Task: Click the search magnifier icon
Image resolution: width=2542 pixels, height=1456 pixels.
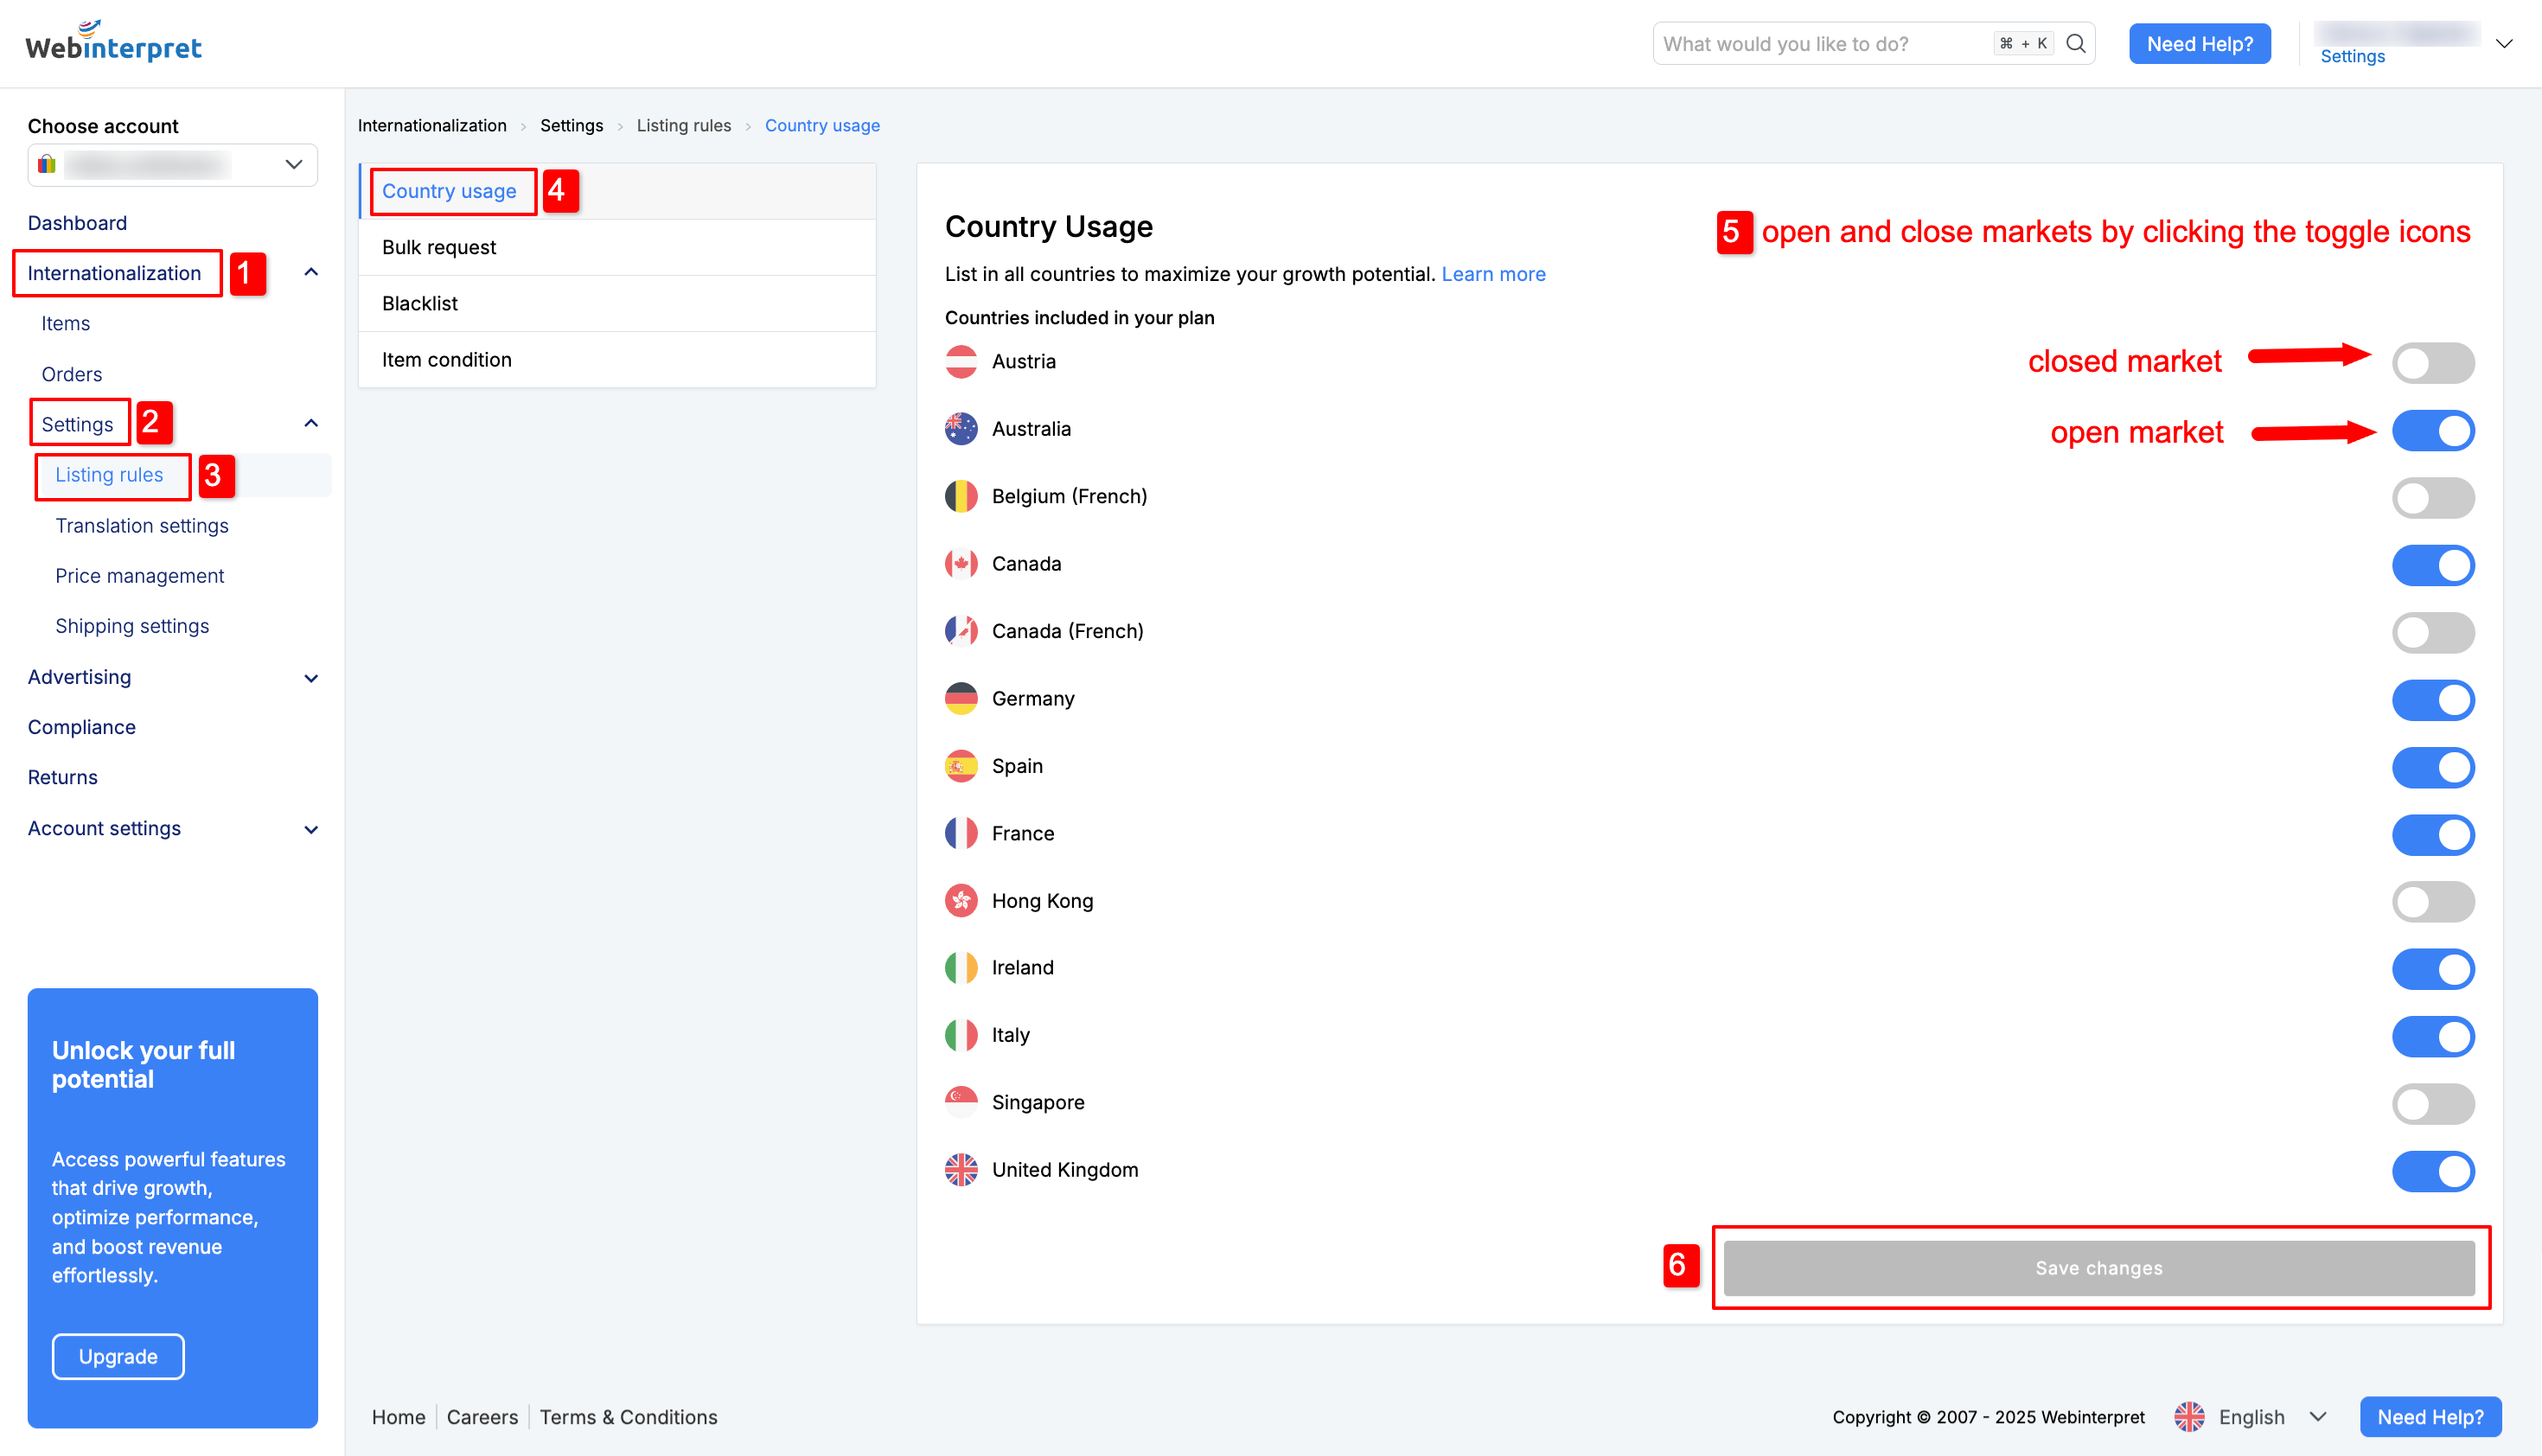Action: coord(2076,44)
